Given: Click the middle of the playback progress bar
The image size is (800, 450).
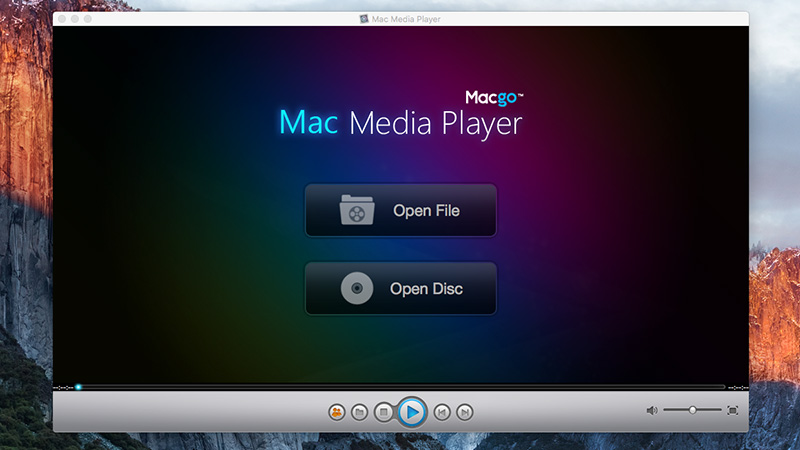Looking at the screenshot, I should (x=400, y=387).
